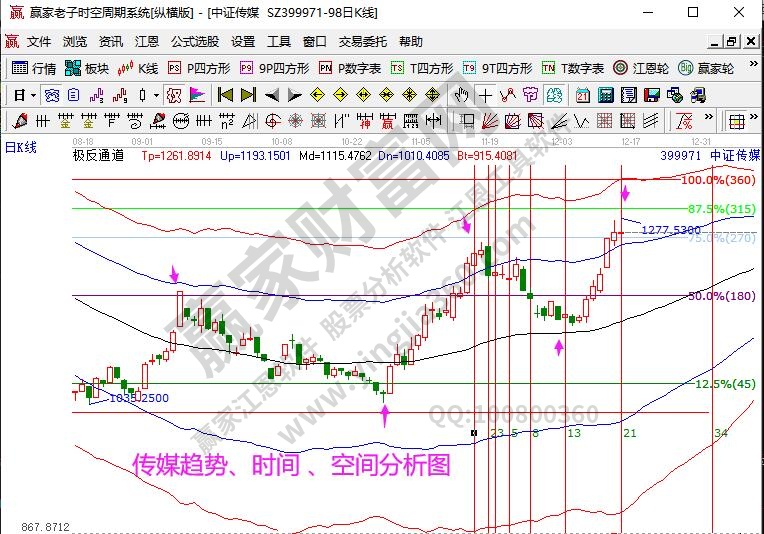Click the pink flag marker icon
764x534 pixels.
[x=196, y=95]
